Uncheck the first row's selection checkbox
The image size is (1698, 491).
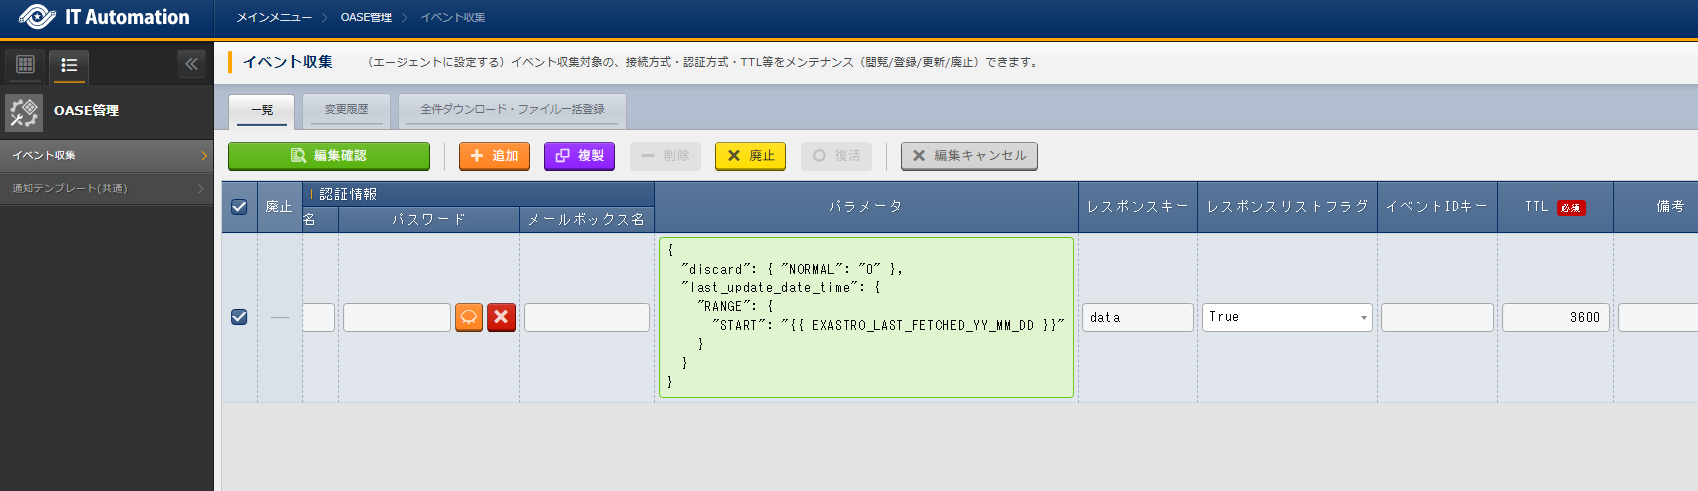click(239, 317)
